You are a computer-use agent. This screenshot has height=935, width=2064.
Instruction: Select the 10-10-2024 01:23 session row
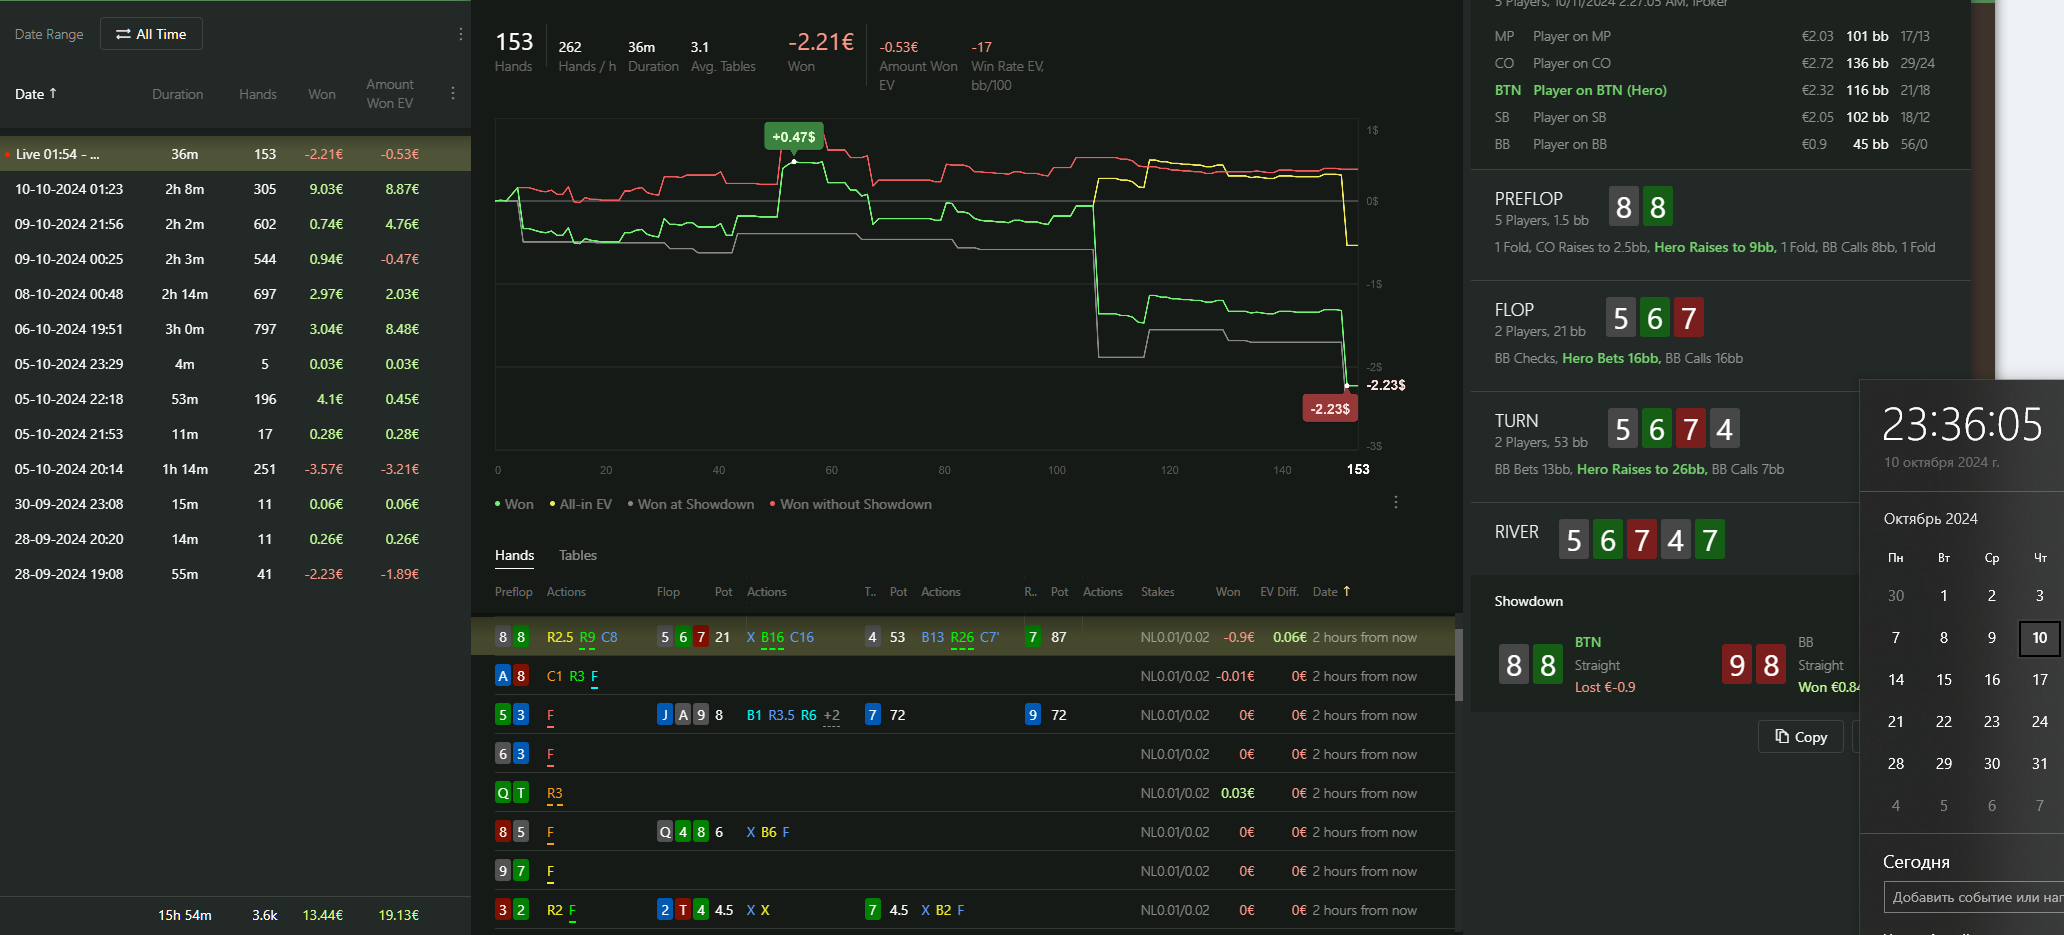point(235,189)
